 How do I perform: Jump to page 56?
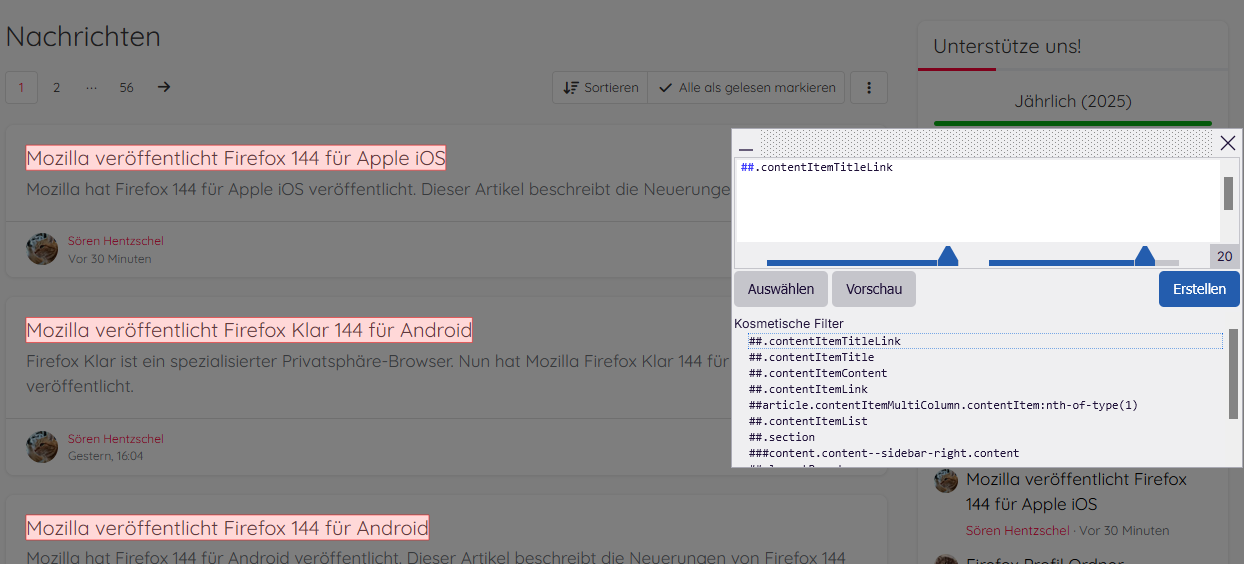click(126, 87)
